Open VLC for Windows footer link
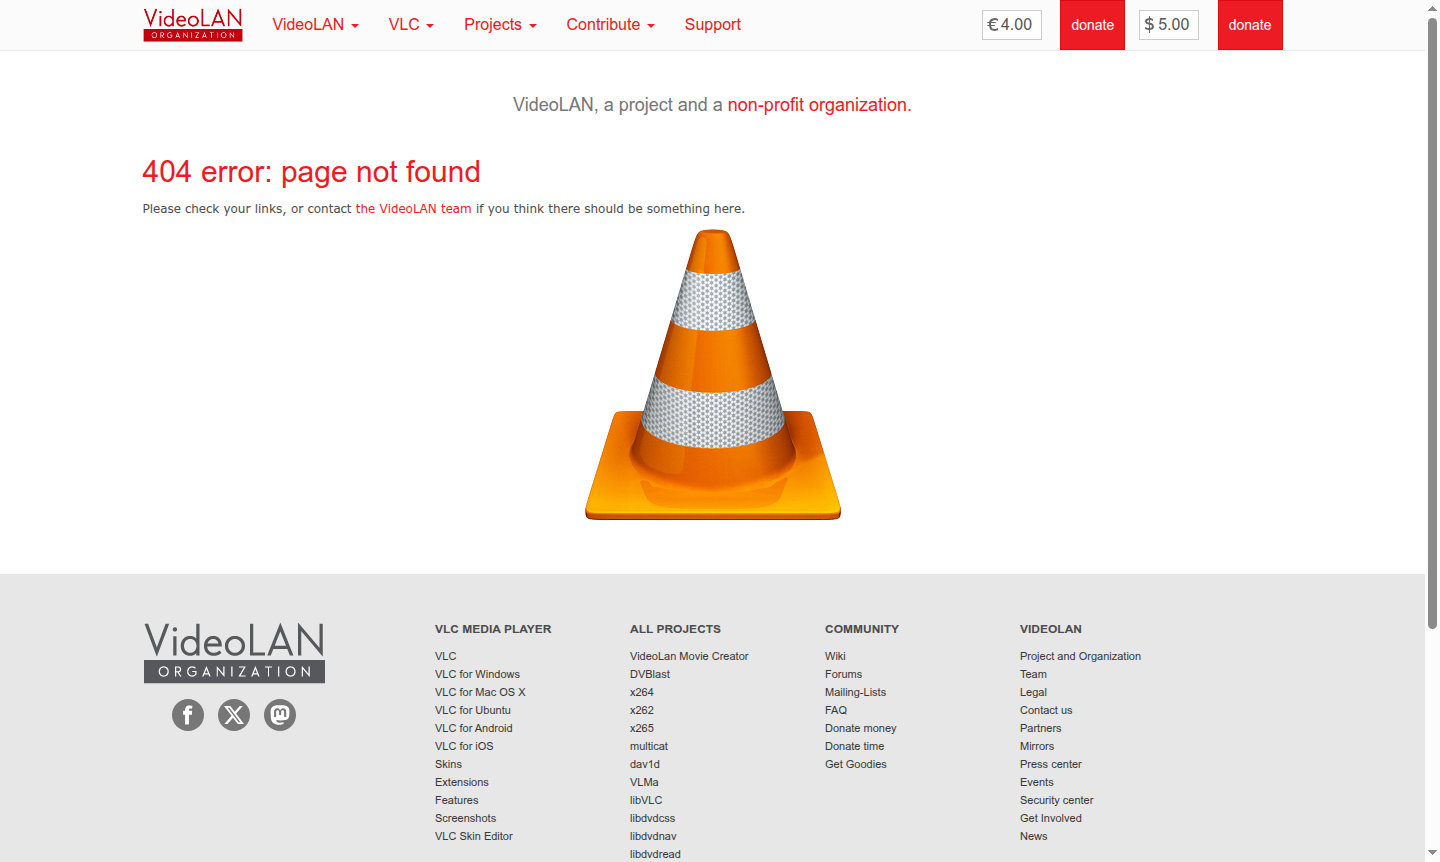This screenshot has height=862, width=1440. 477,674
